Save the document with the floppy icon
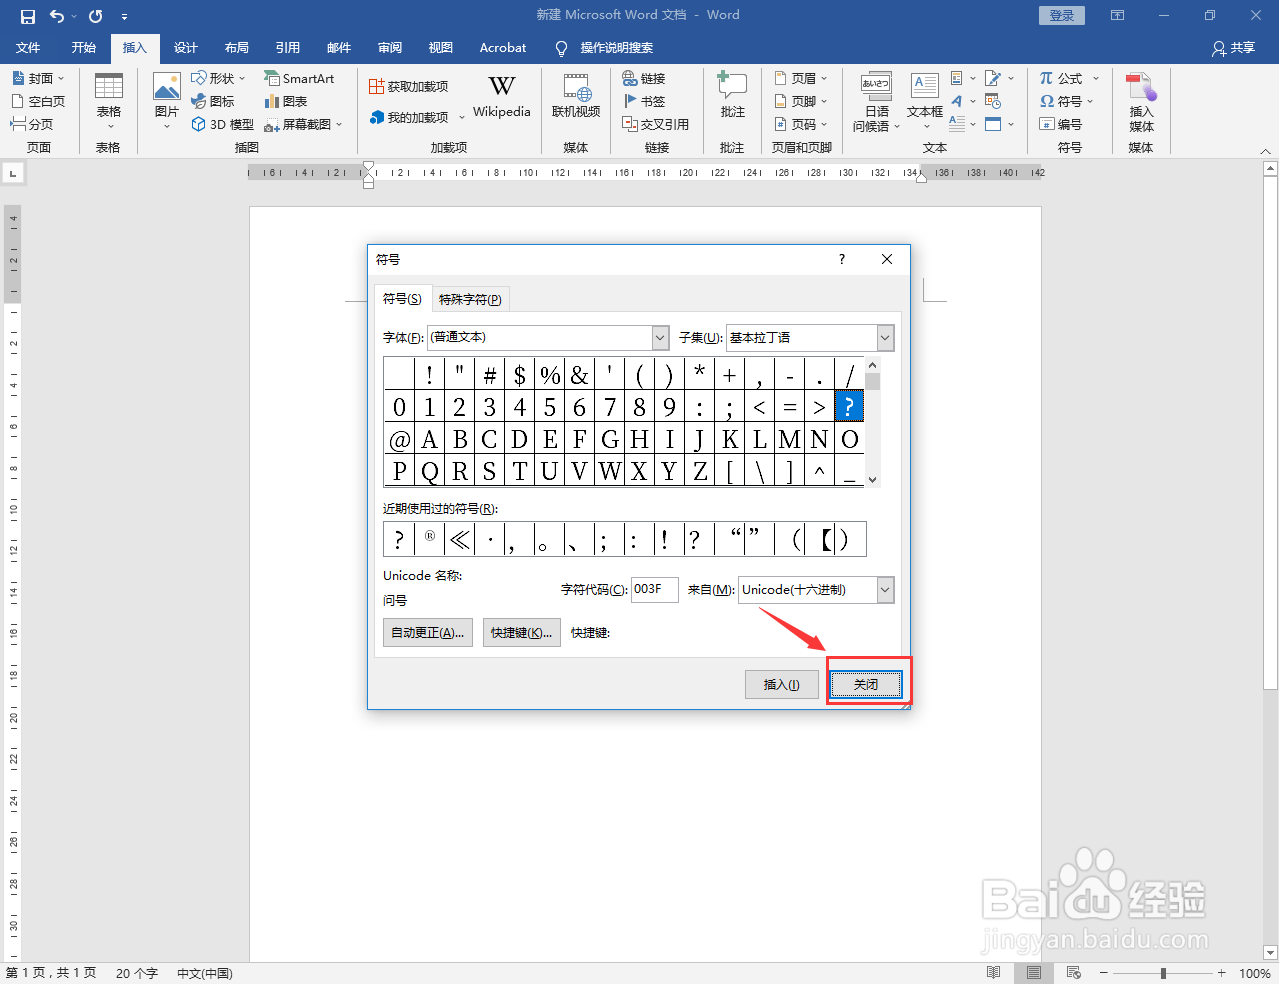This screenshot has height=984, width=1279. pos(28,16)
